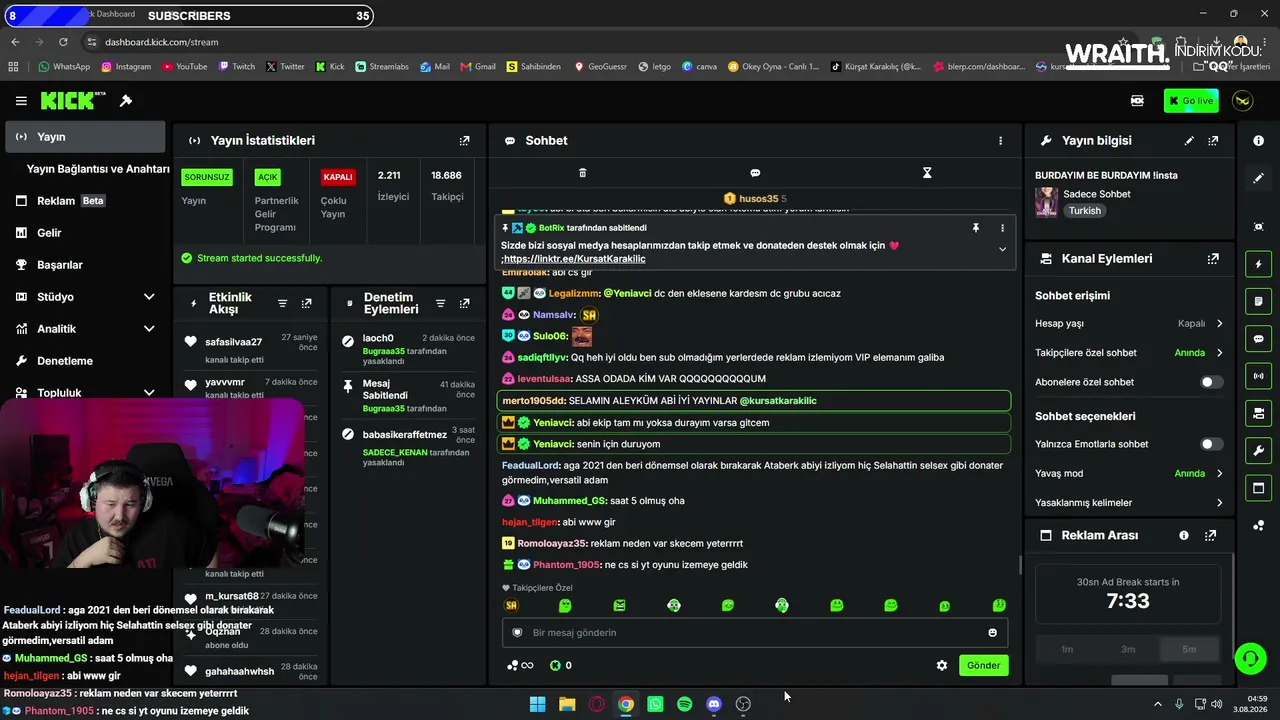Open the linktr.ee/KursatKarakilic link
This screenshot has width=1280, height=720.
click(575, 259)
